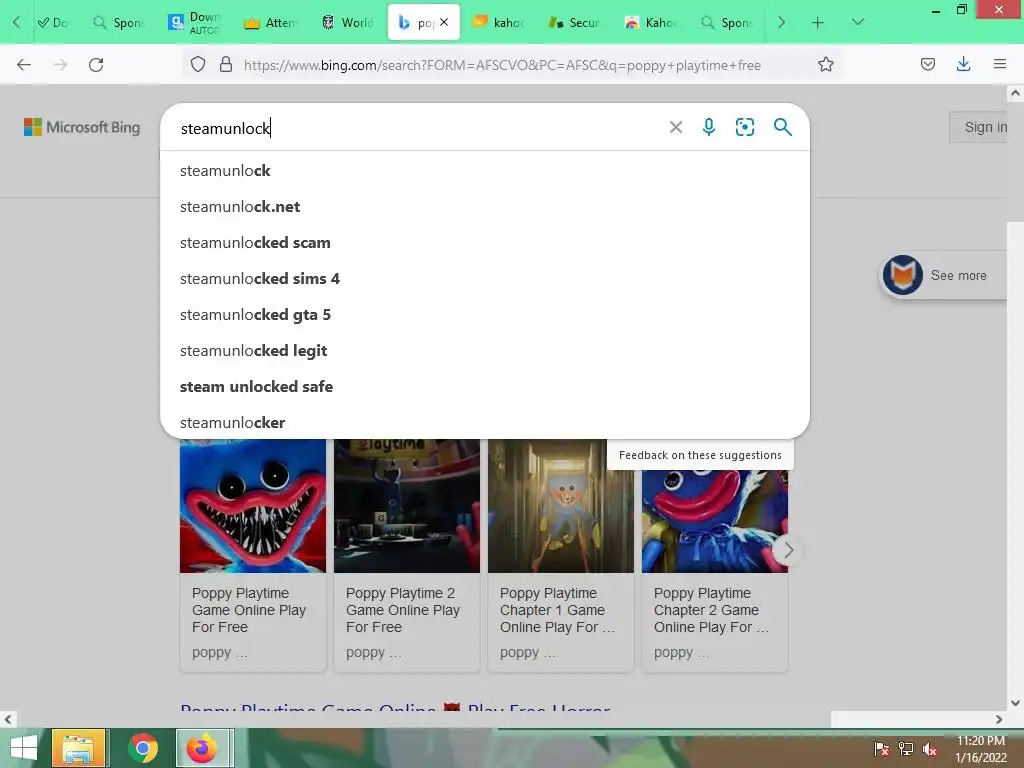Viewport: 1024px width, 768px height.
Task: Open Firefox application menu
Action: (x=1000, y=64)
